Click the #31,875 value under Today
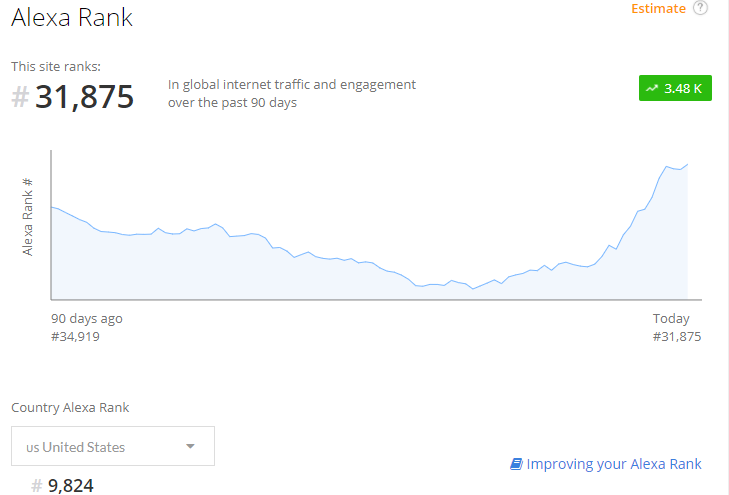729x495 pixels. coord(676,336)
